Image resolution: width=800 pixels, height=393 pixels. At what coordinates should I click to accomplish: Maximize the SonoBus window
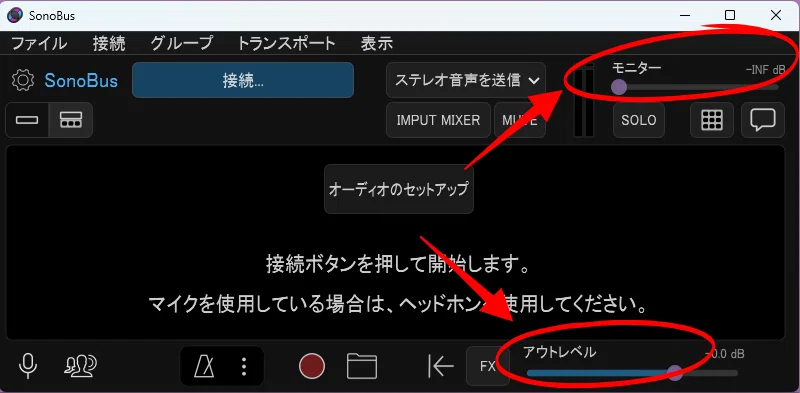point(730,15)
